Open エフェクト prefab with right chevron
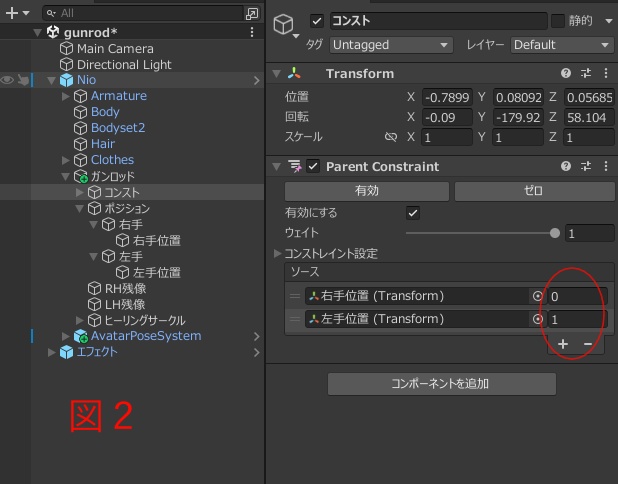 point(257,352)
